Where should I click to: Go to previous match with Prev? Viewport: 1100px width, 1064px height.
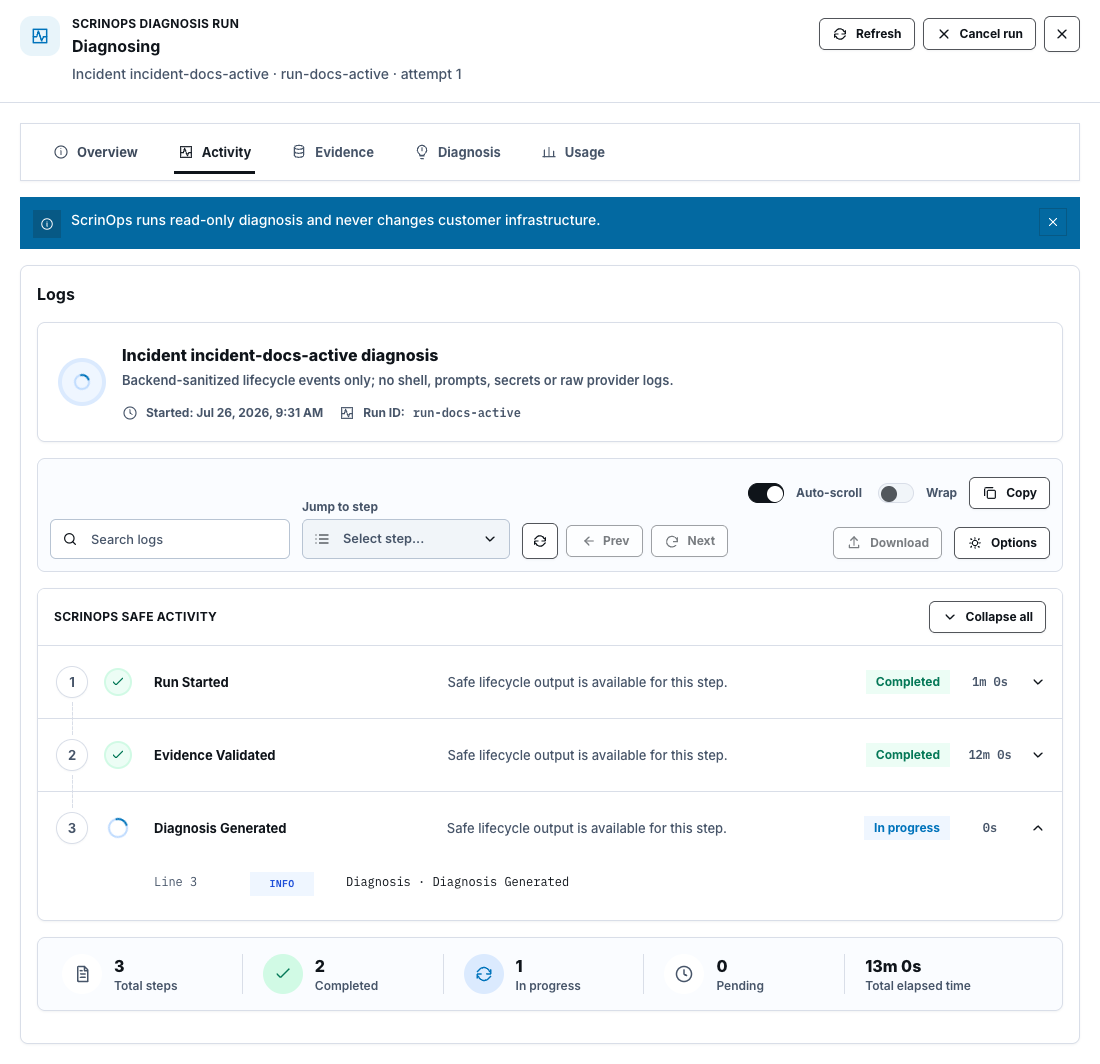[x=604, y=541]
